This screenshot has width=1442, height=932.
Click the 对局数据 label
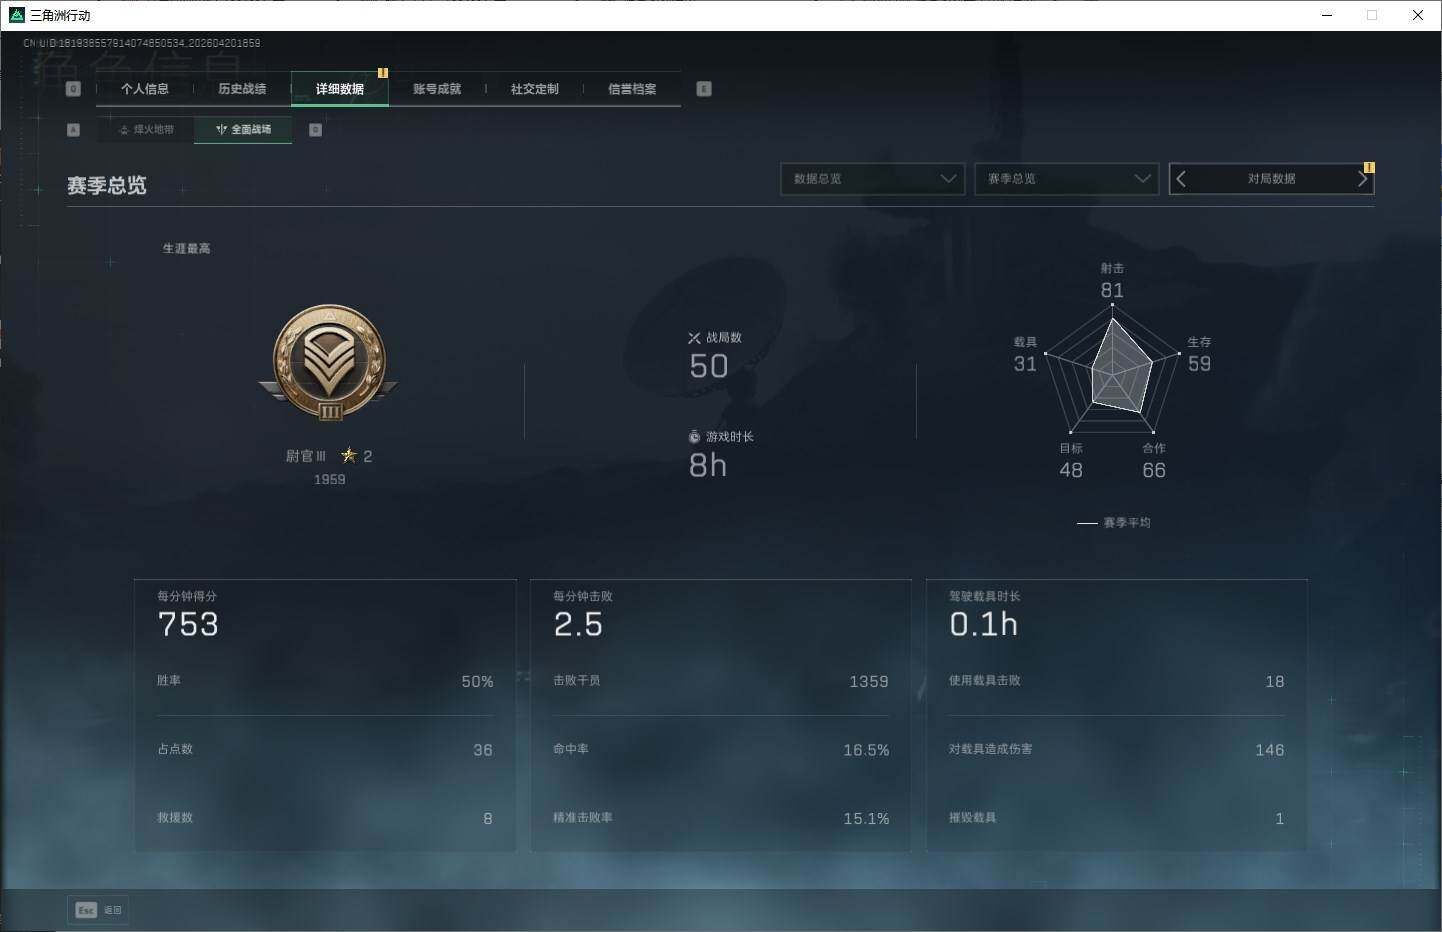point(1271,179)
